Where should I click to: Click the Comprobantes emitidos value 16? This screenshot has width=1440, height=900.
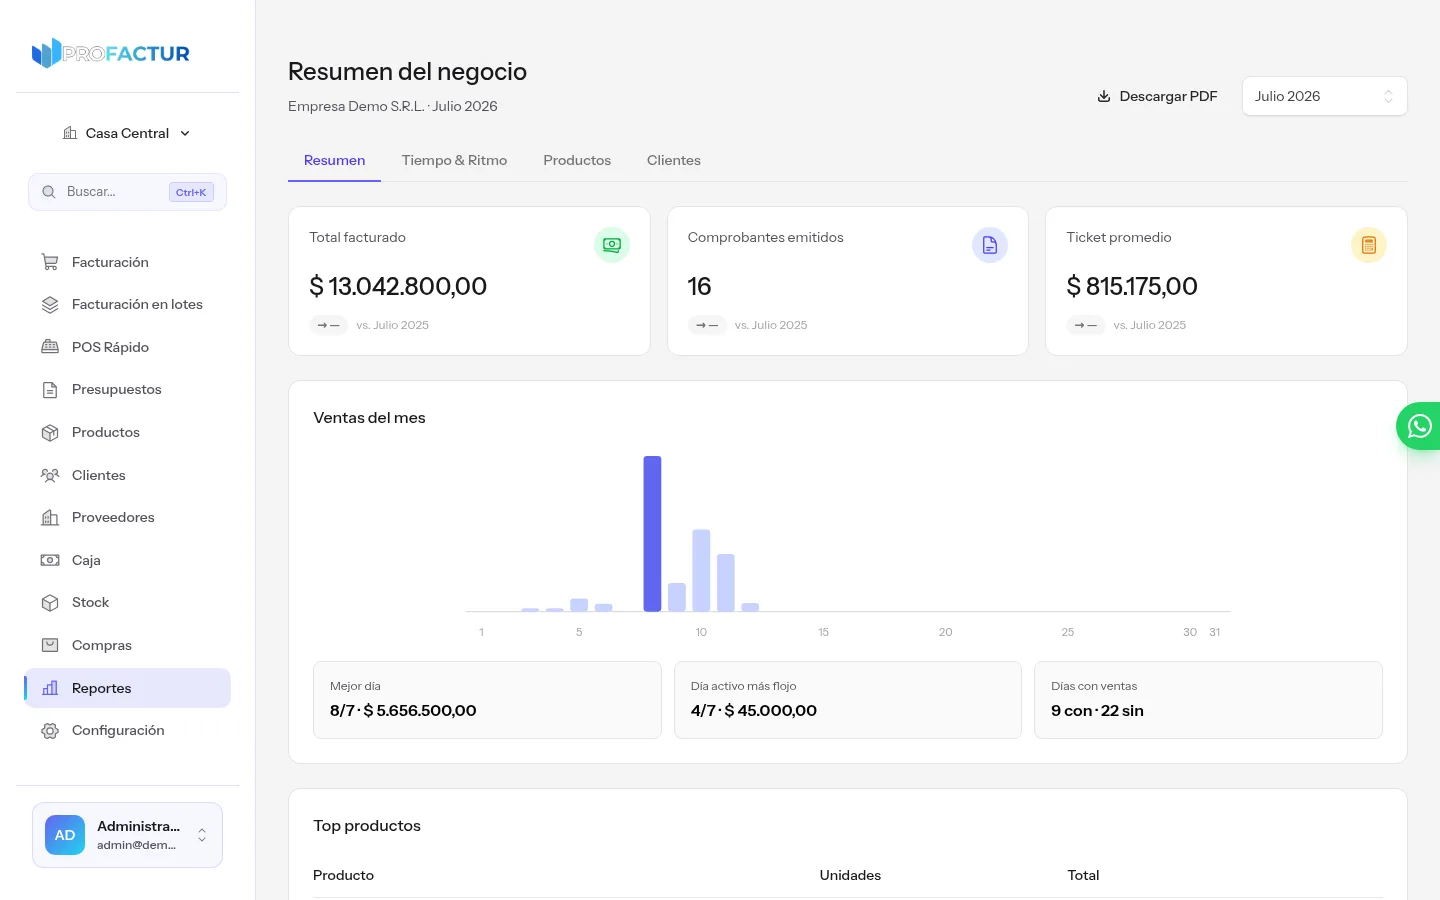699,286
